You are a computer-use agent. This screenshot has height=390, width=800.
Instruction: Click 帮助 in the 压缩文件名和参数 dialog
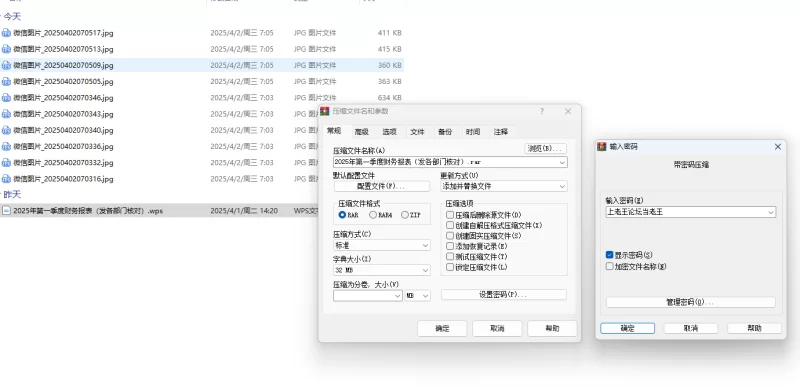click(552, 329)
